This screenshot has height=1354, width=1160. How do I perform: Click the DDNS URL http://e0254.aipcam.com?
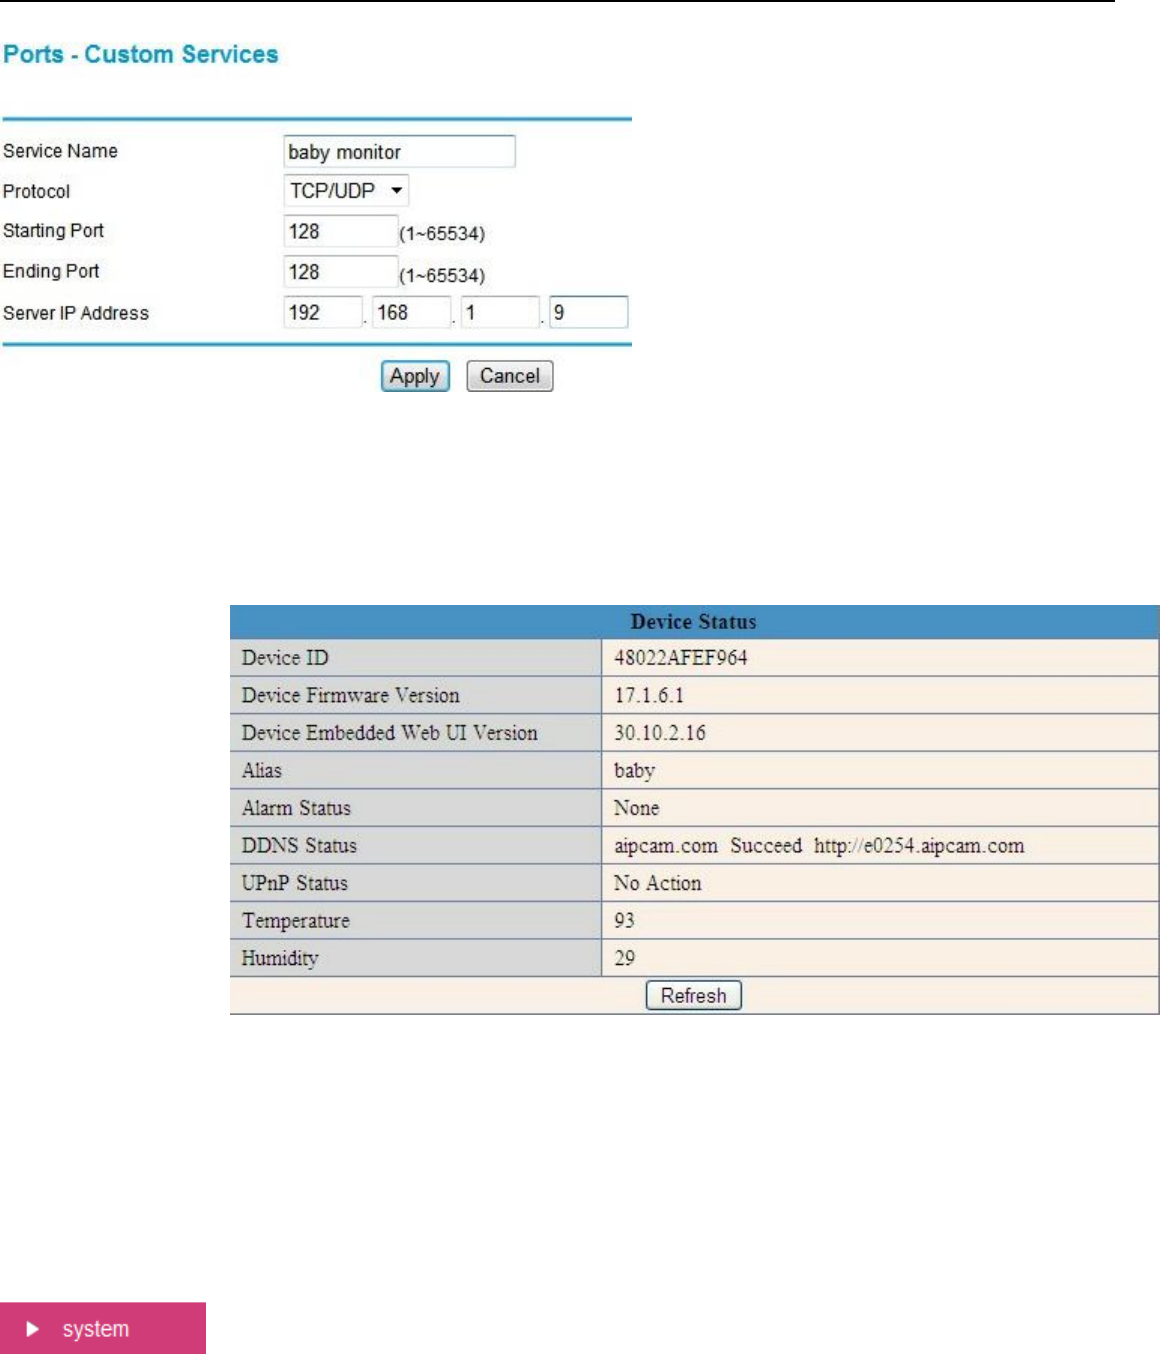coord(919,846)
